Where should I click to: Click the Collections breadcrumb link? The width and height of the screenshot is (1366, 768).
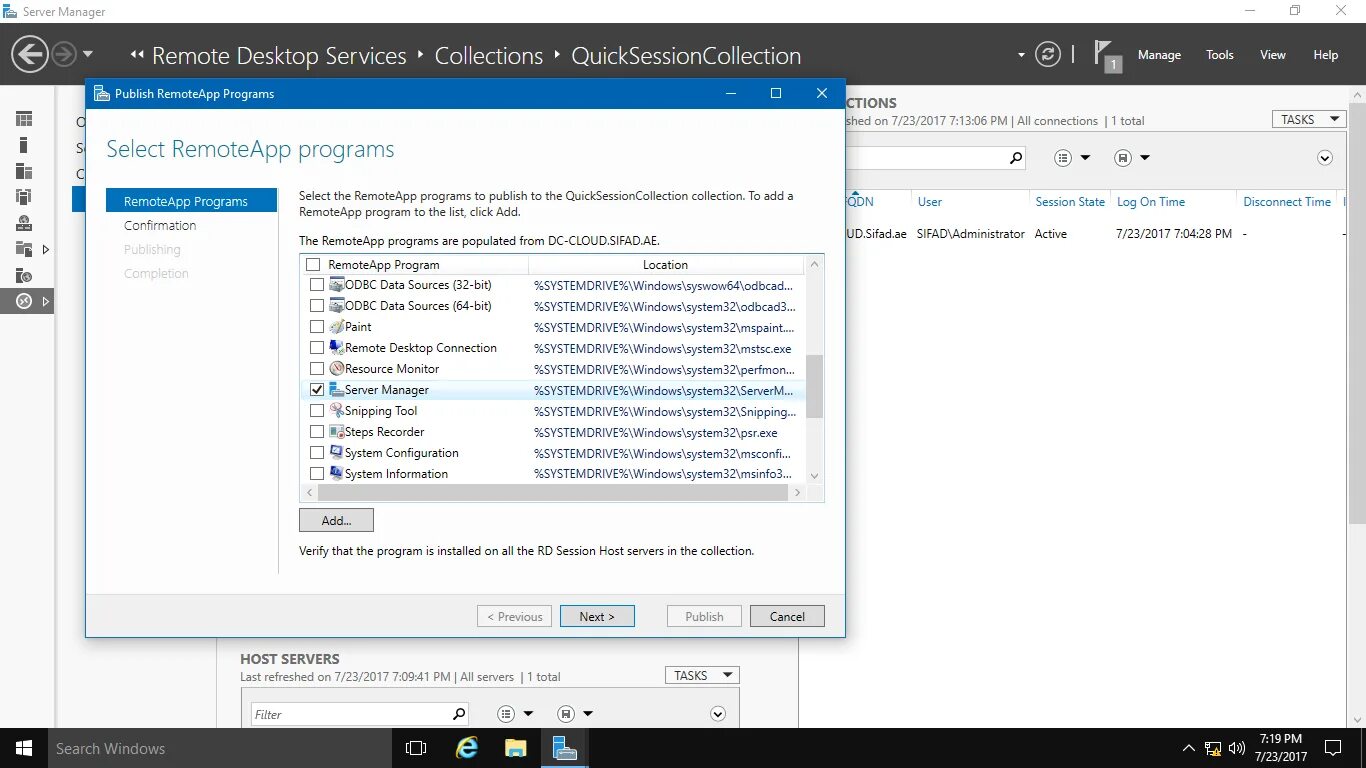click(x=489, y=56)
